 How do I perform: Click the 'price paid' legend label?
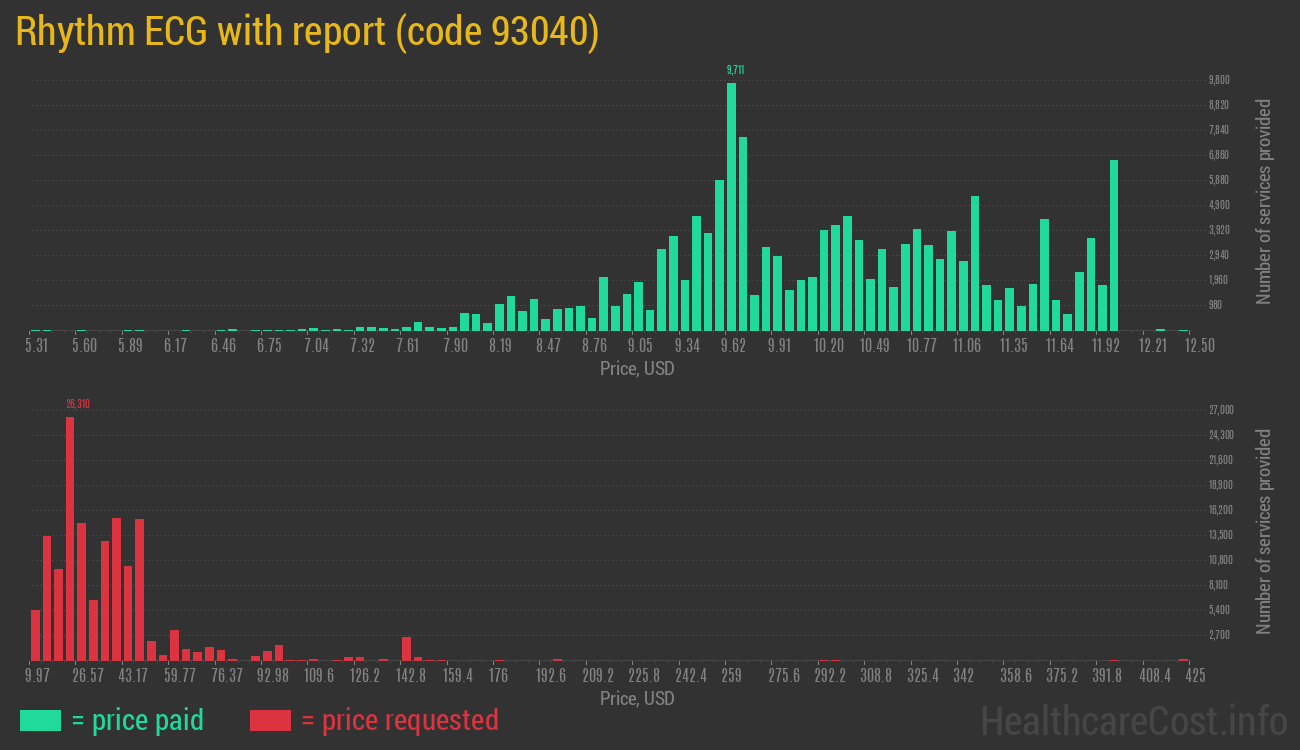[x=138, y=720]
